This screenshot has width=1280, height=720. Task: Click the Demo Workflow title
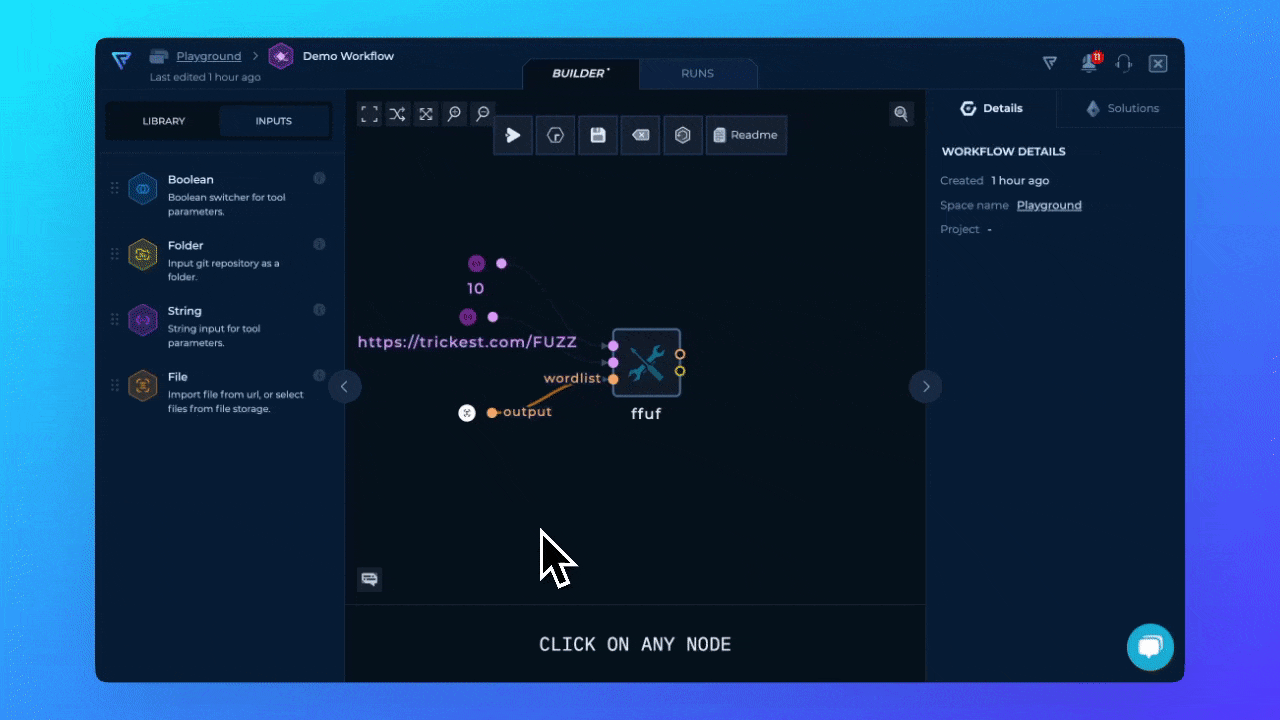click(348, 56)
